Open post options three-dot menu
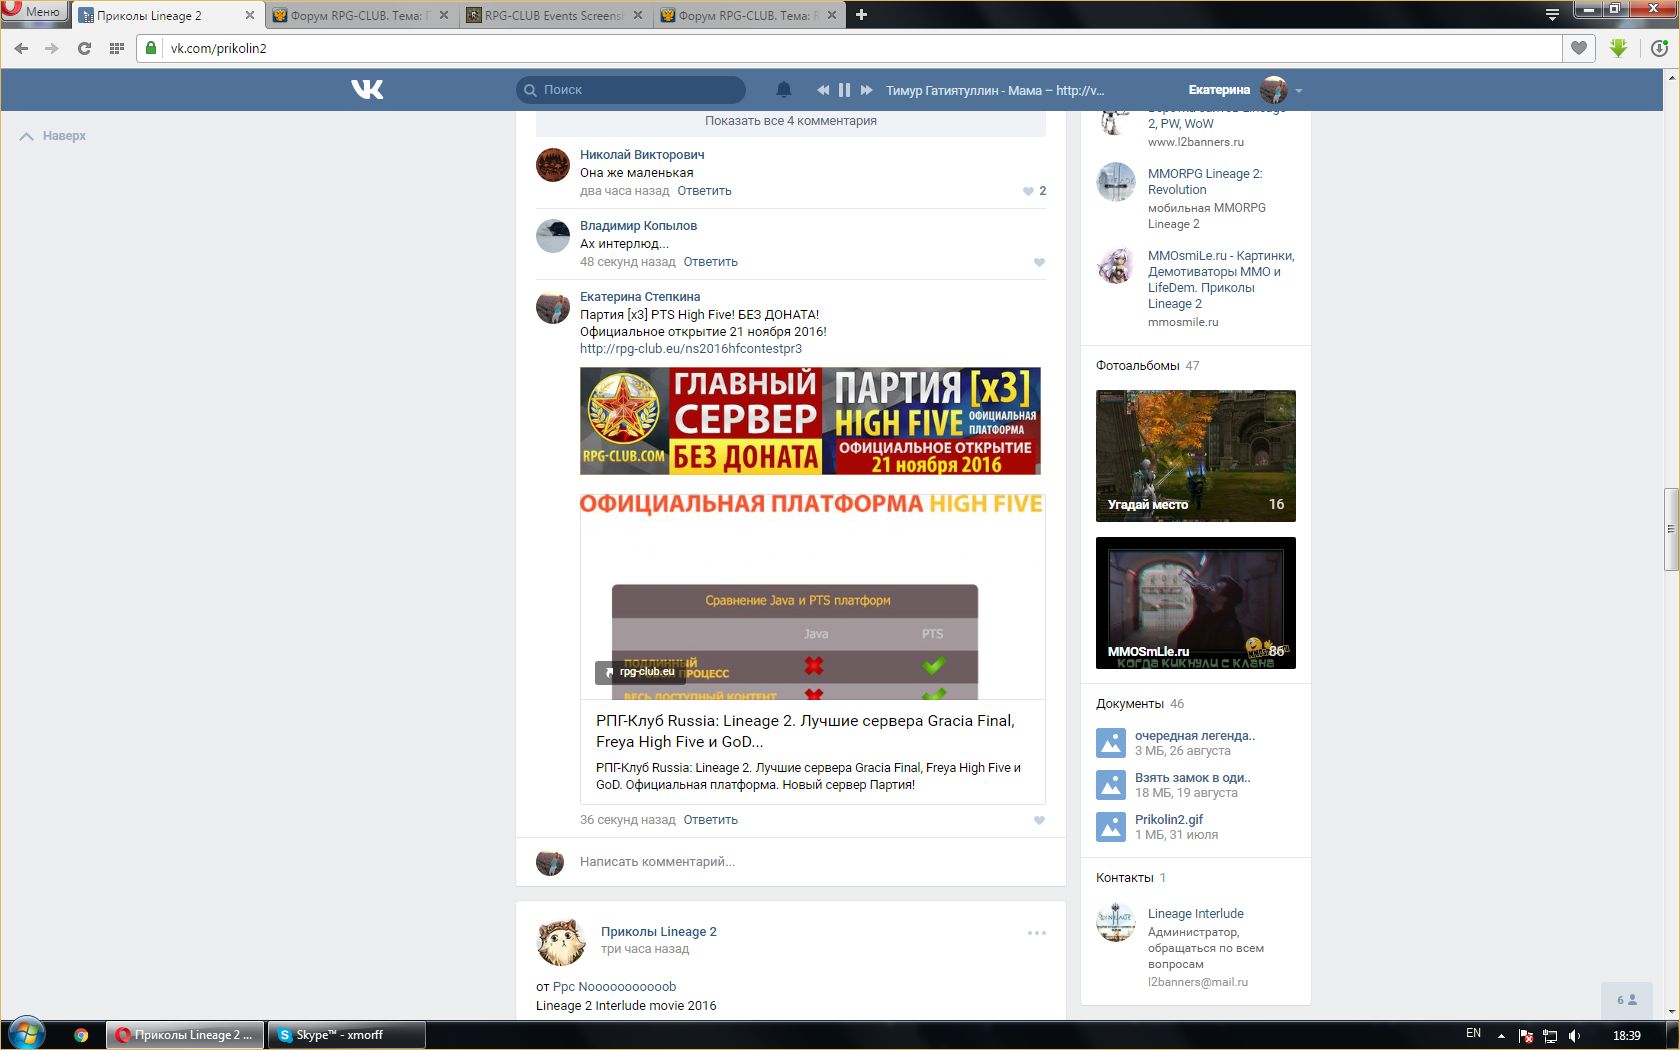This screenshot has height=1050, width=1680. pyautogui.click(x=1036, y=933)
